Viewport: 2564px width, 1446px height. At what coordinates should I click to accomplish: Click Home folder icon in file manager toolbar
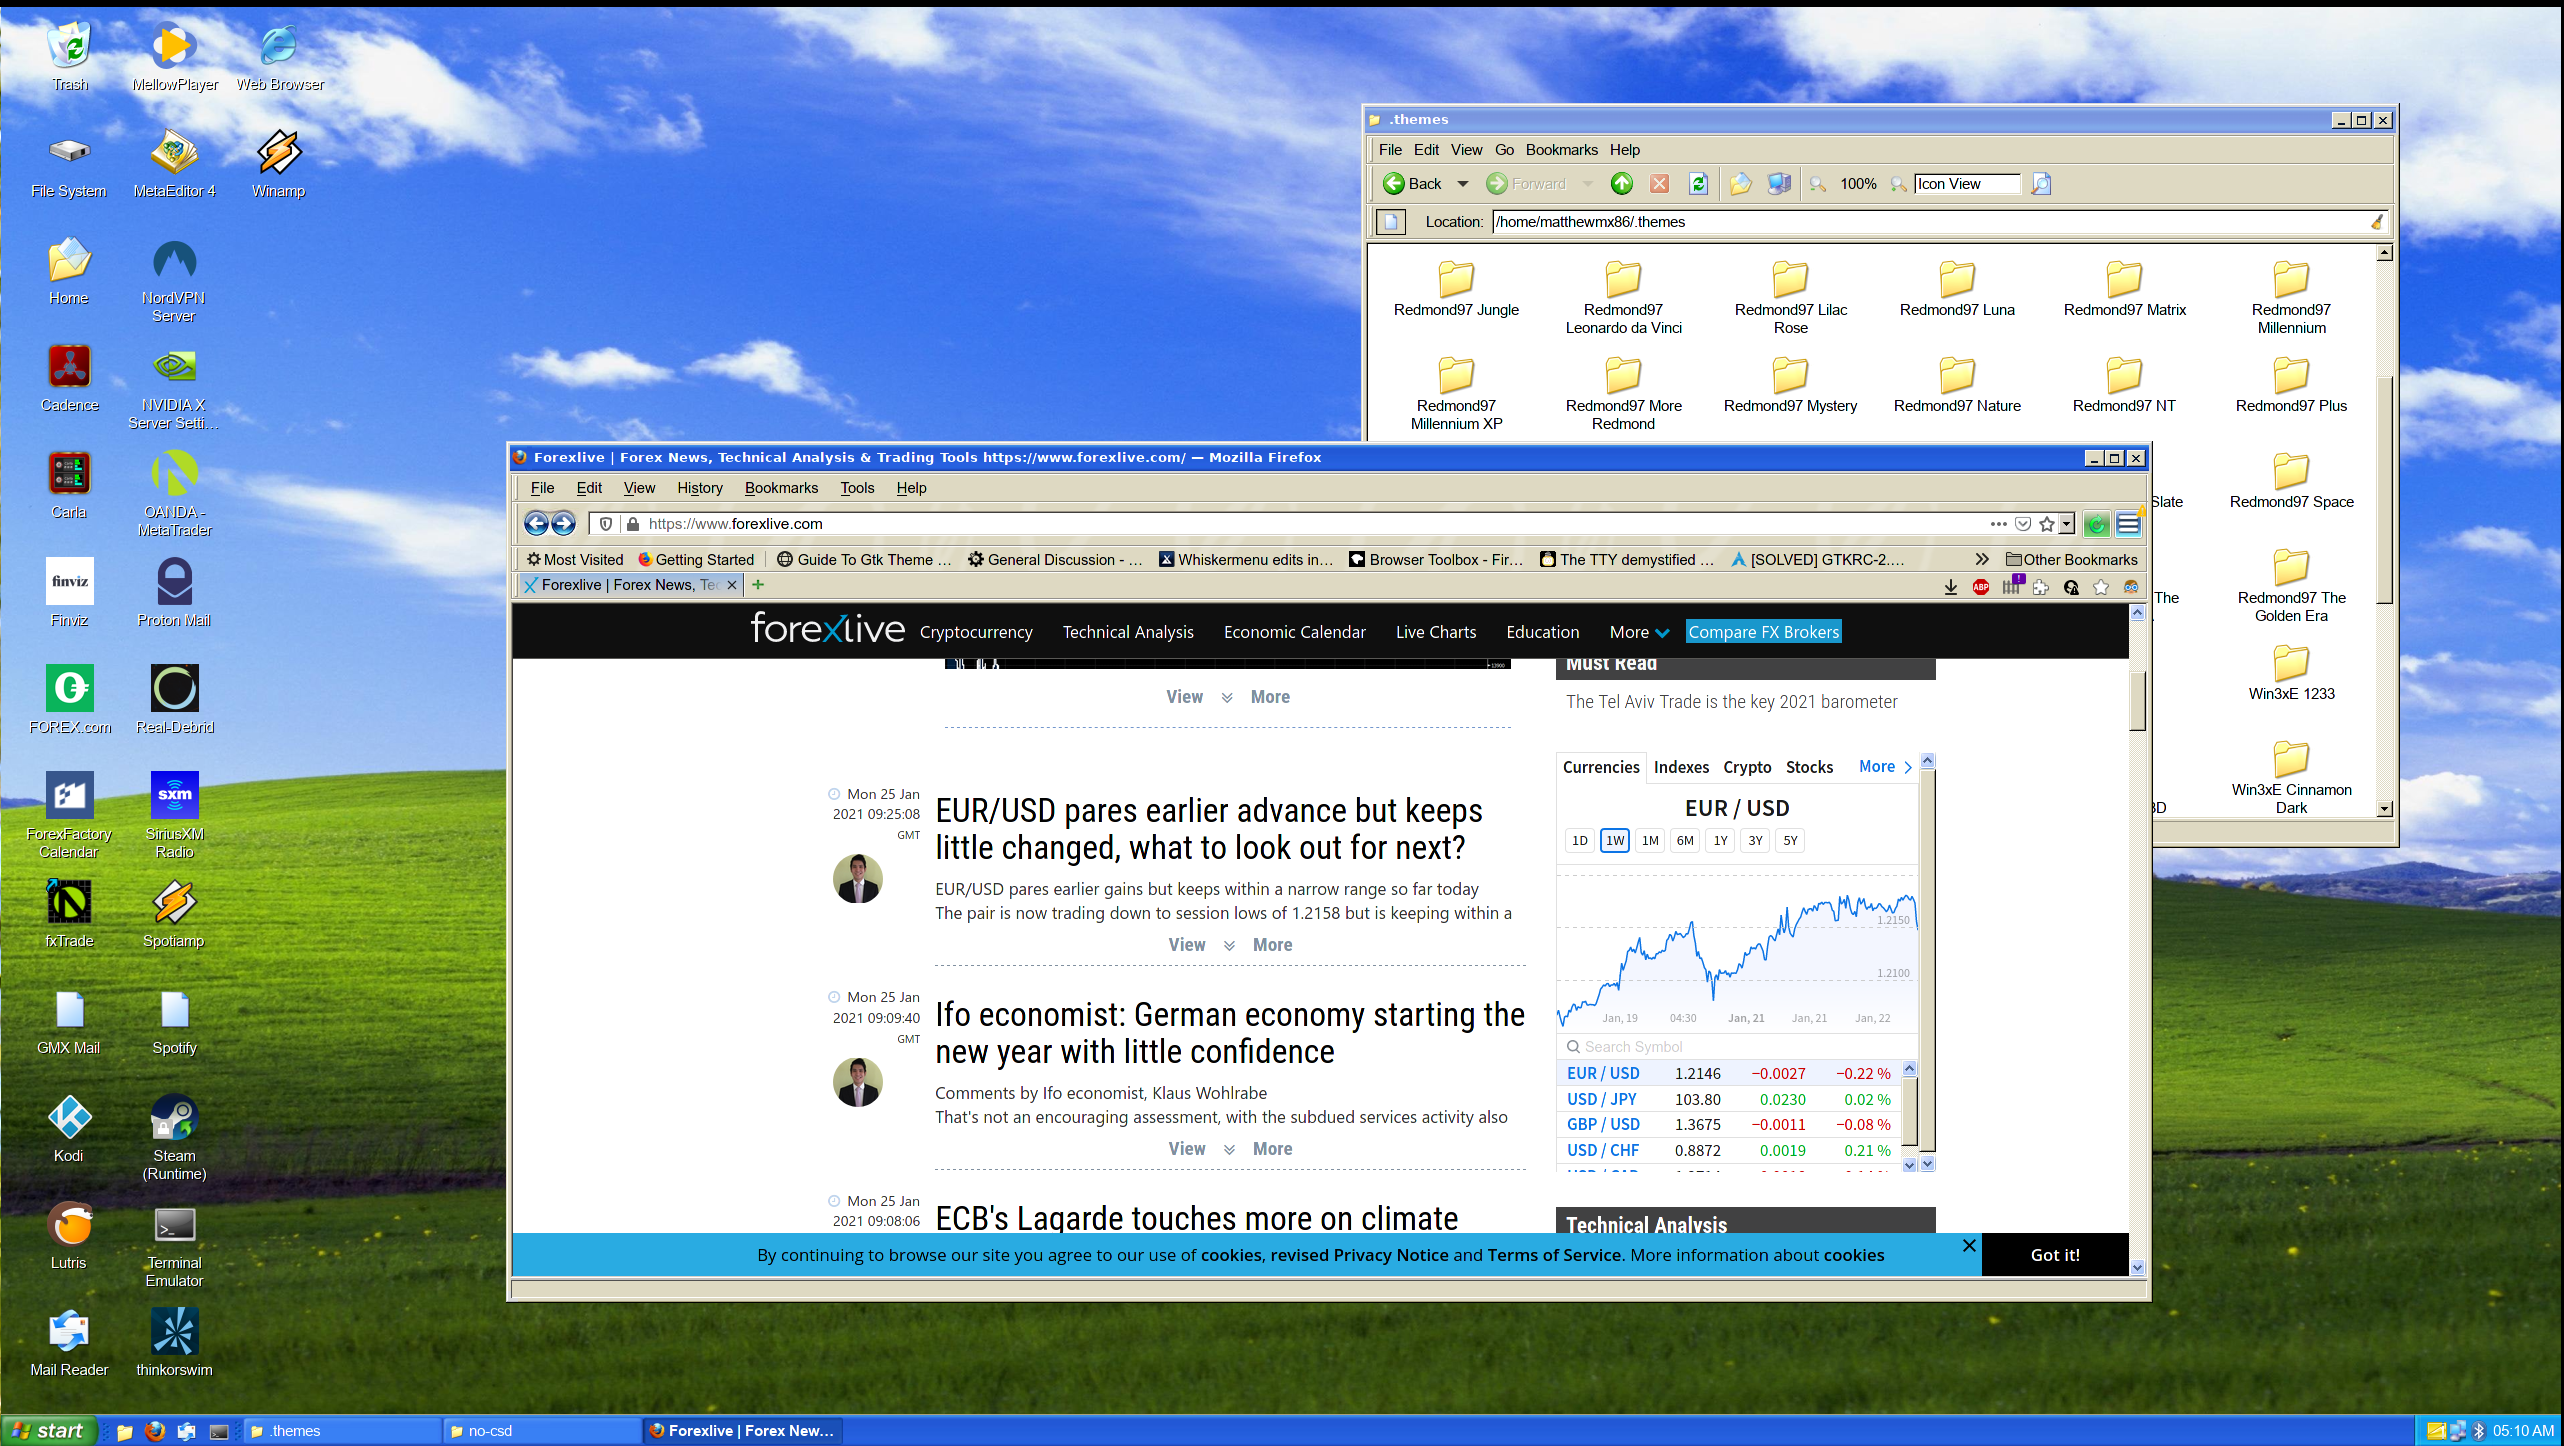click(x=1741, y=183)
